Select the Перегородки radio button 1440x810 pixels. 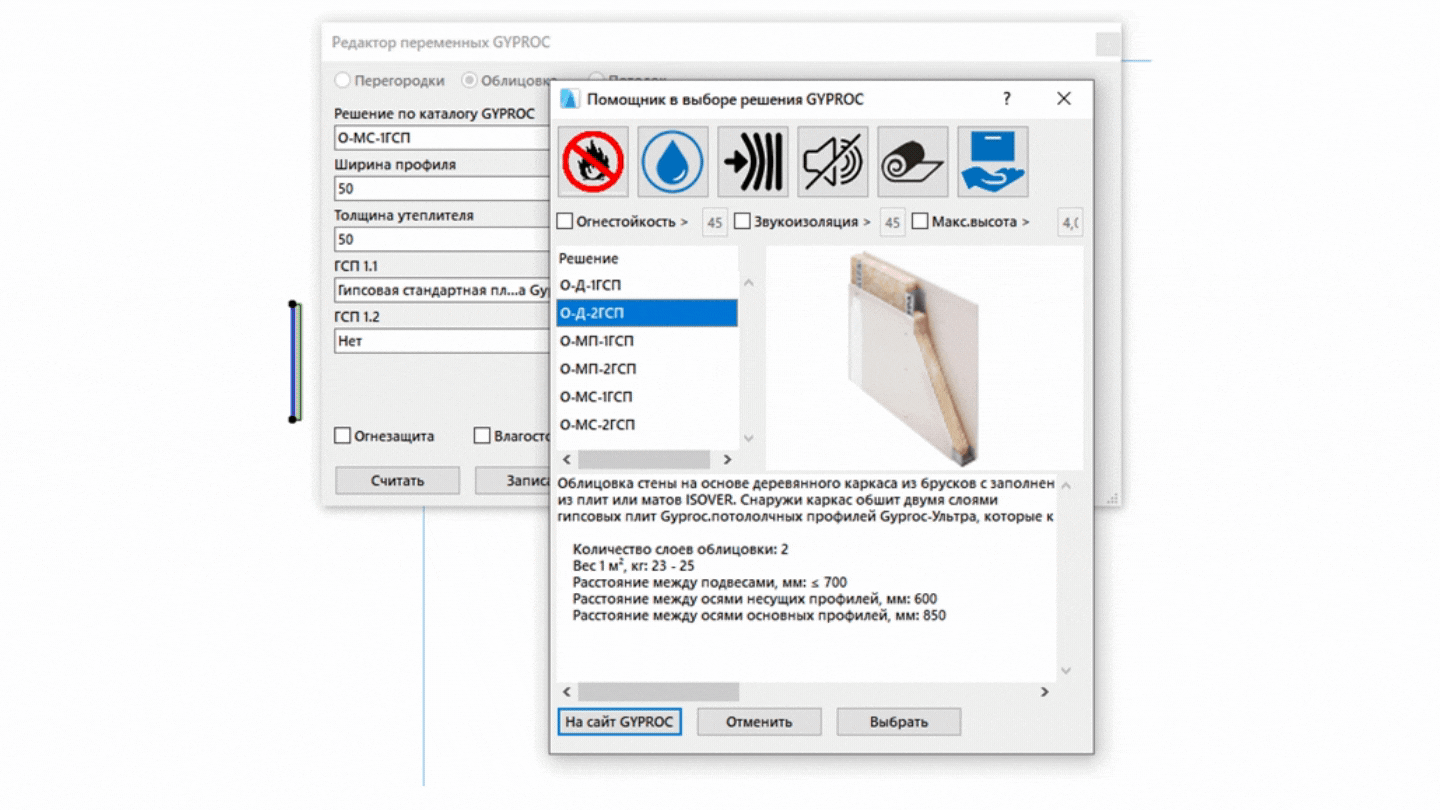[343, 81]
